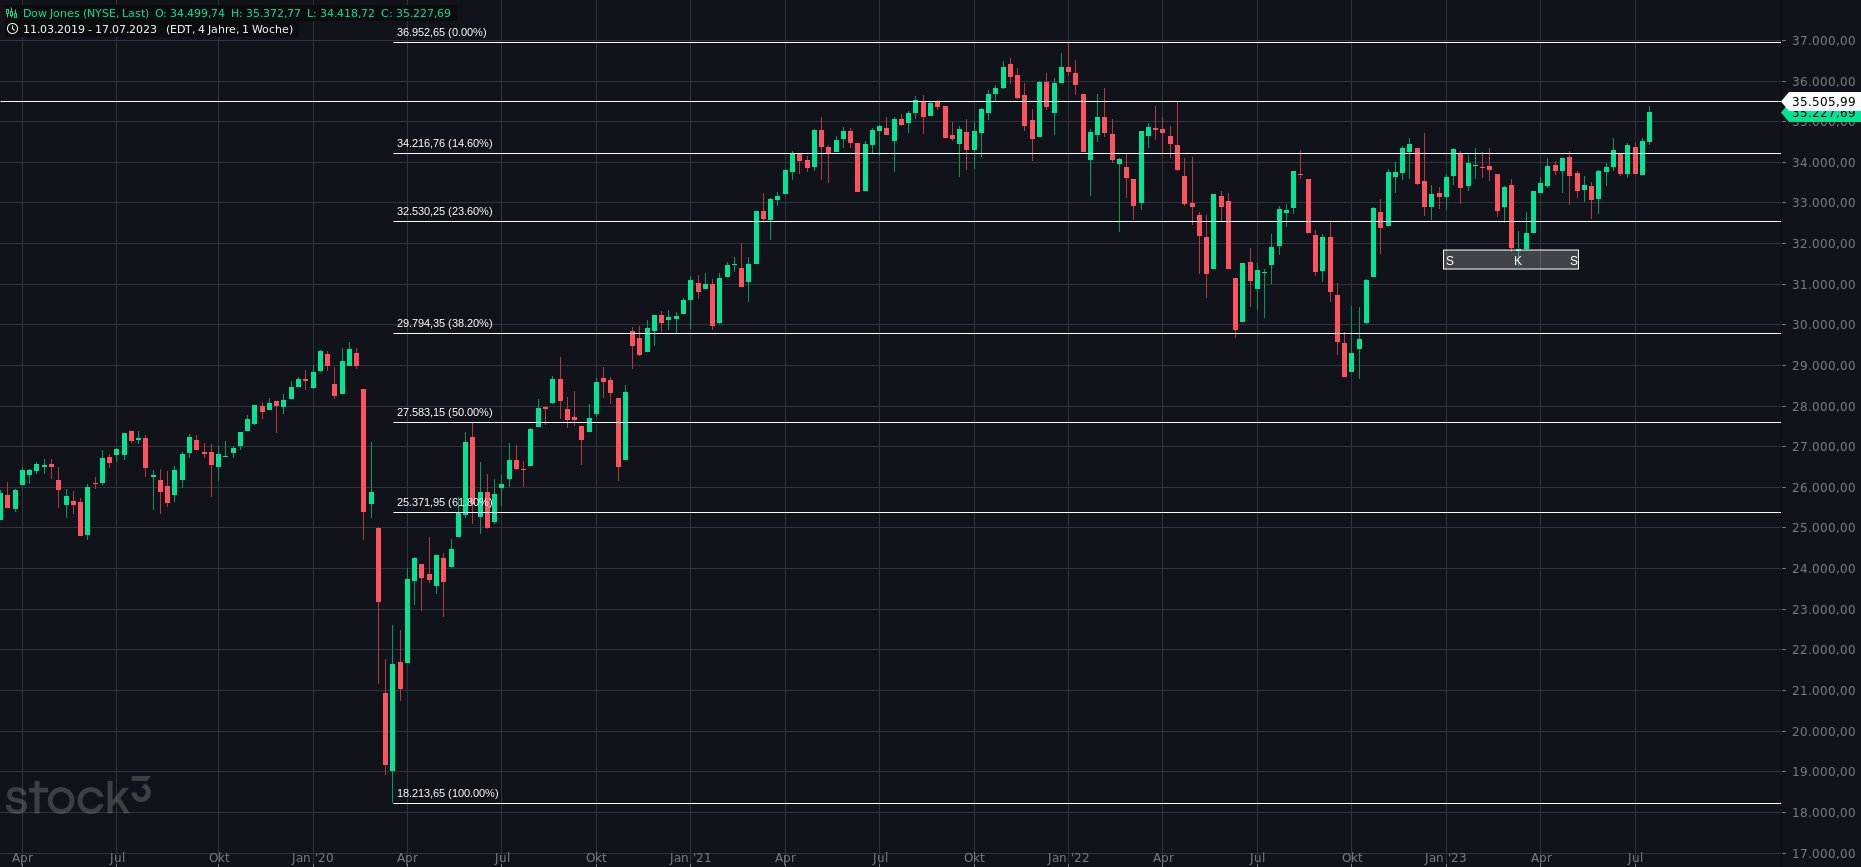Select the 36.952,65 (0.00%) Fibonacci label

(x=441, y=33)
